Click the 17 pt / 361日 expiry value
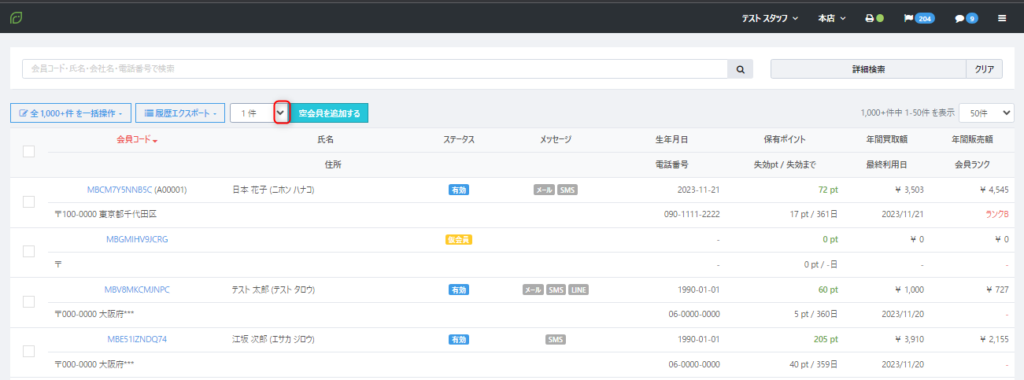 (814, 214)
